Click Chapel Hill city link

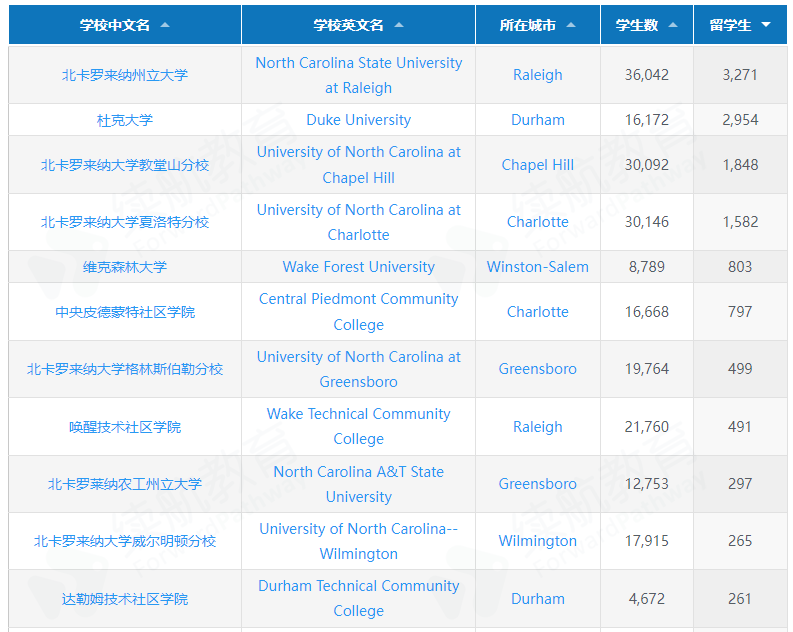point(538,165)
